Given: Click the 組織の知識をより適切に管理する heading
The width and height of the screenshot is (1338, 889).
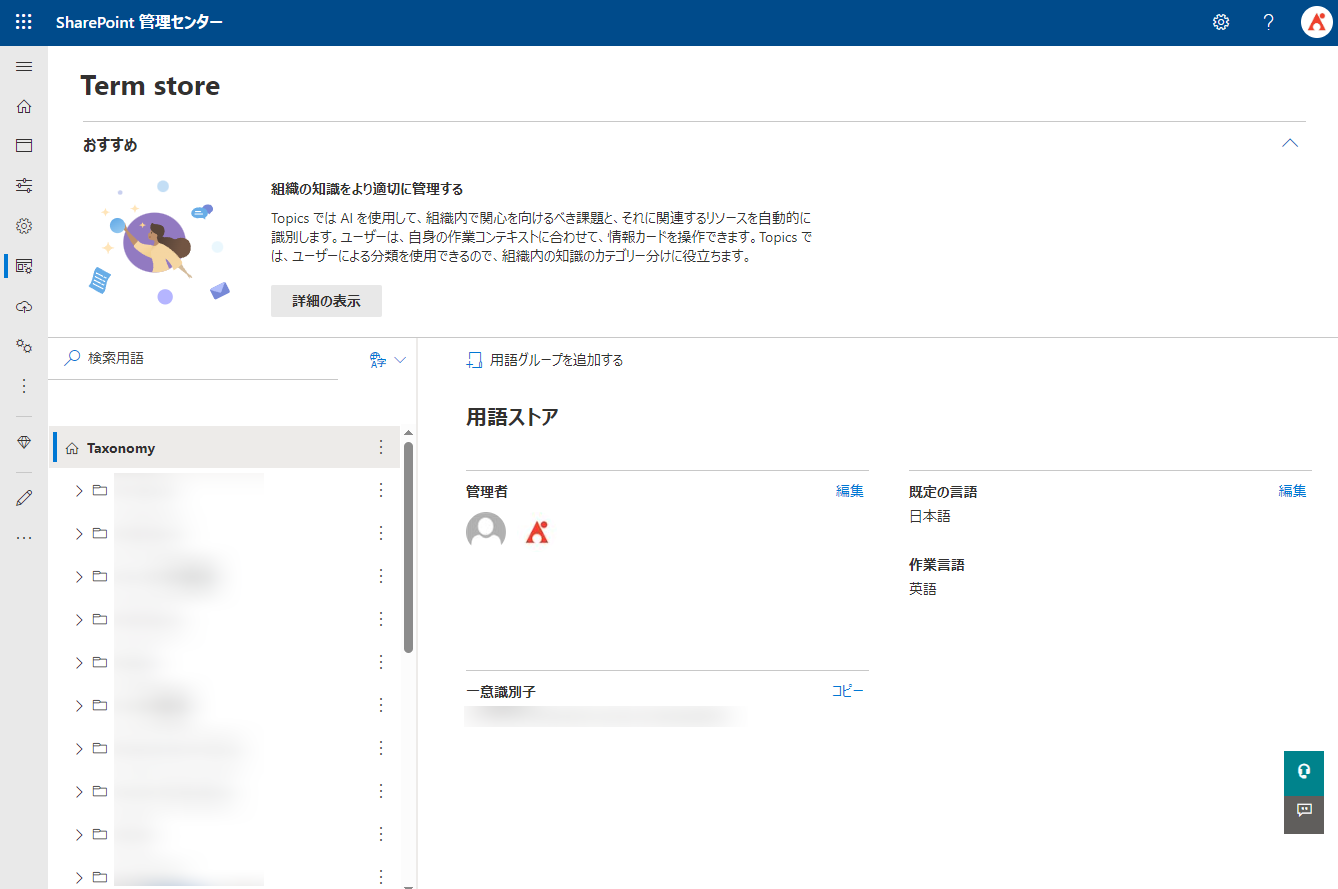Looking at the screenshot, I should [x=367, y=188].
